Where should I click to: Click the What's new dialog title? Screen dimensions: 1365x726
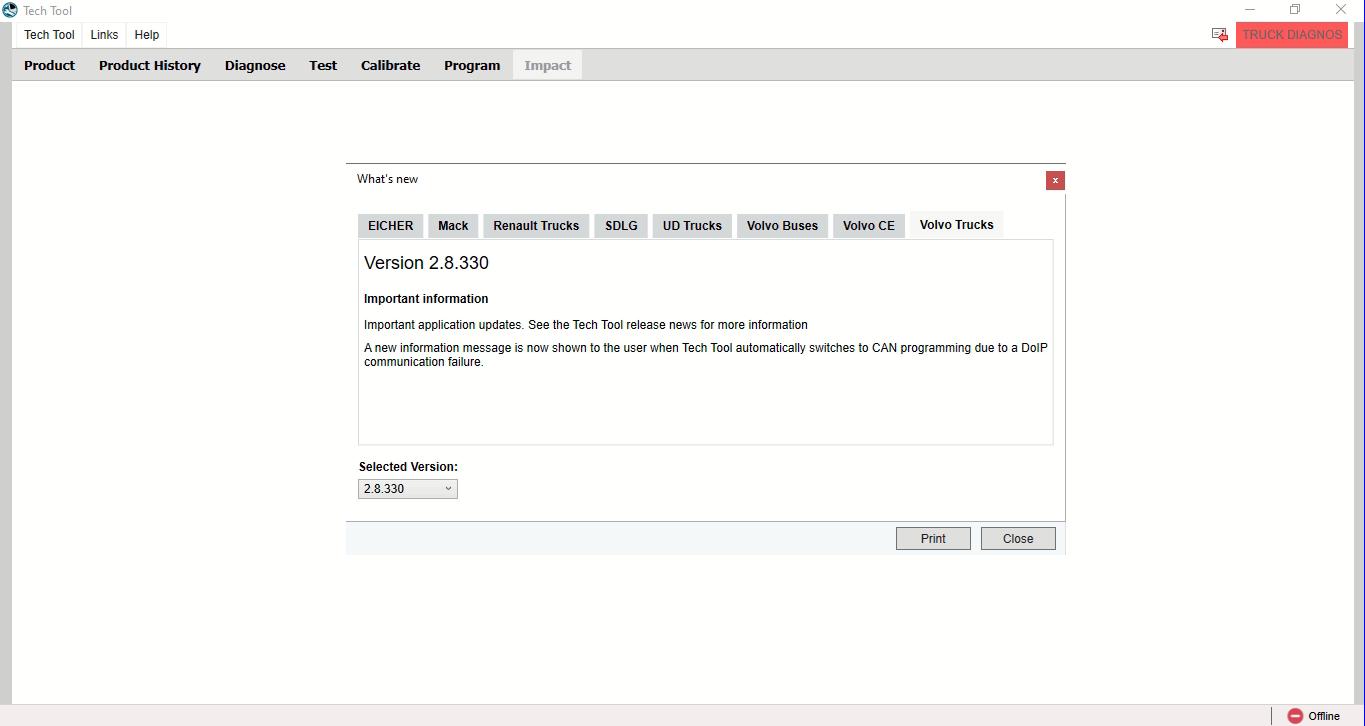(387, 179)
